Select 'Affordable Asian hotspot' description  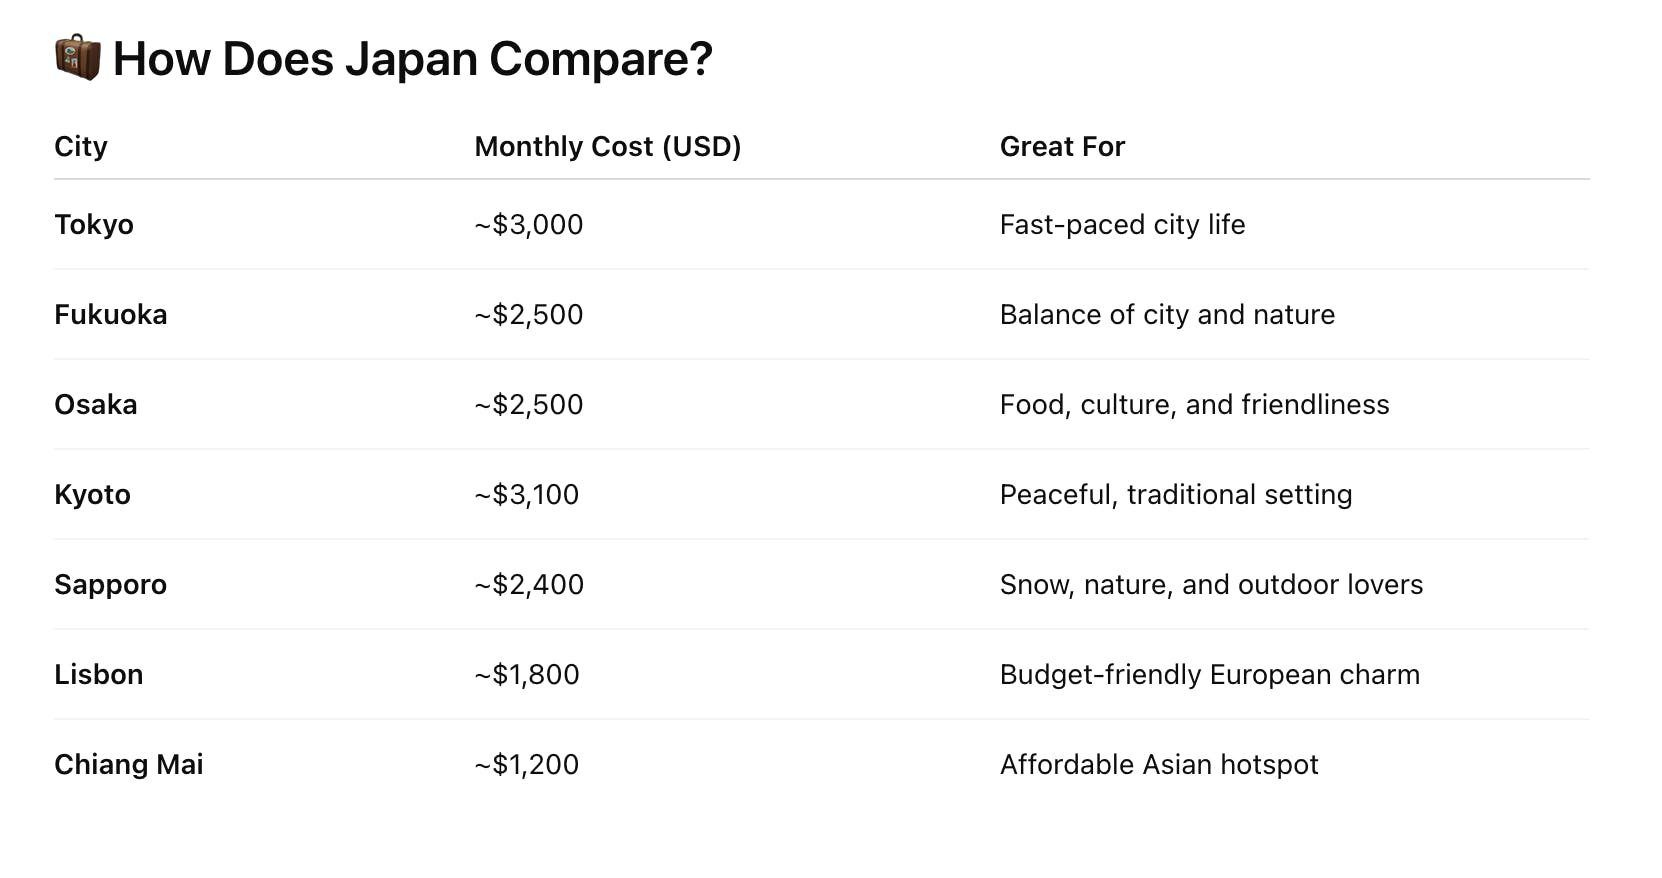pyautogui.click(x=1159, y=765)
